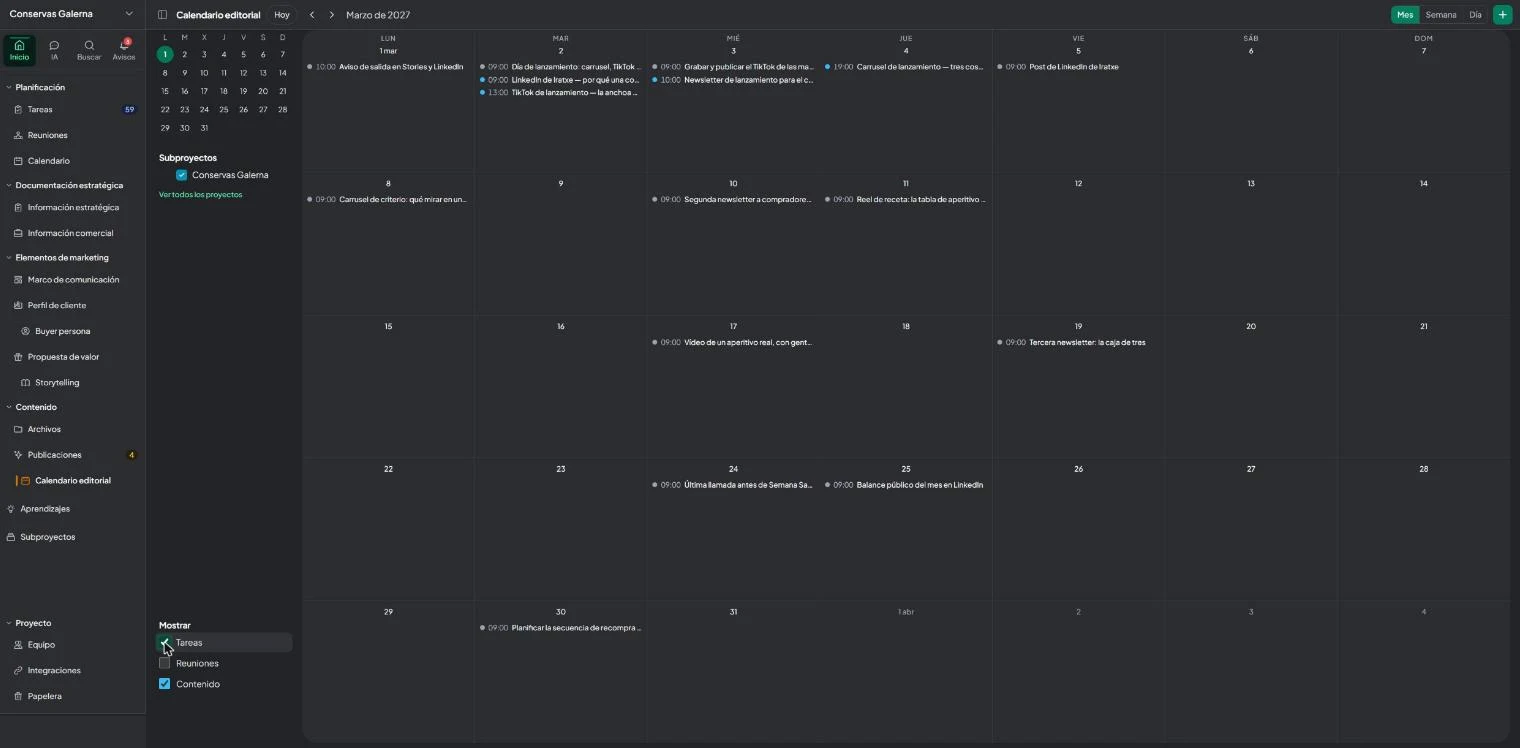
Task: Open the Conservas Galerna project dropdown
Action: click(72, 14)
